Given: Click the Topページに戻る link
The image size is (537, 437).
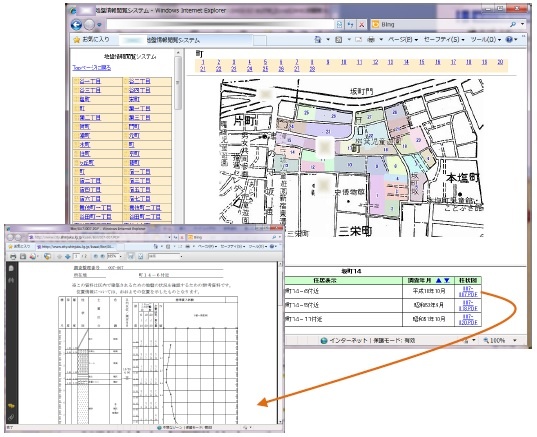Looking at the screenshot, I should pos(92,68).
